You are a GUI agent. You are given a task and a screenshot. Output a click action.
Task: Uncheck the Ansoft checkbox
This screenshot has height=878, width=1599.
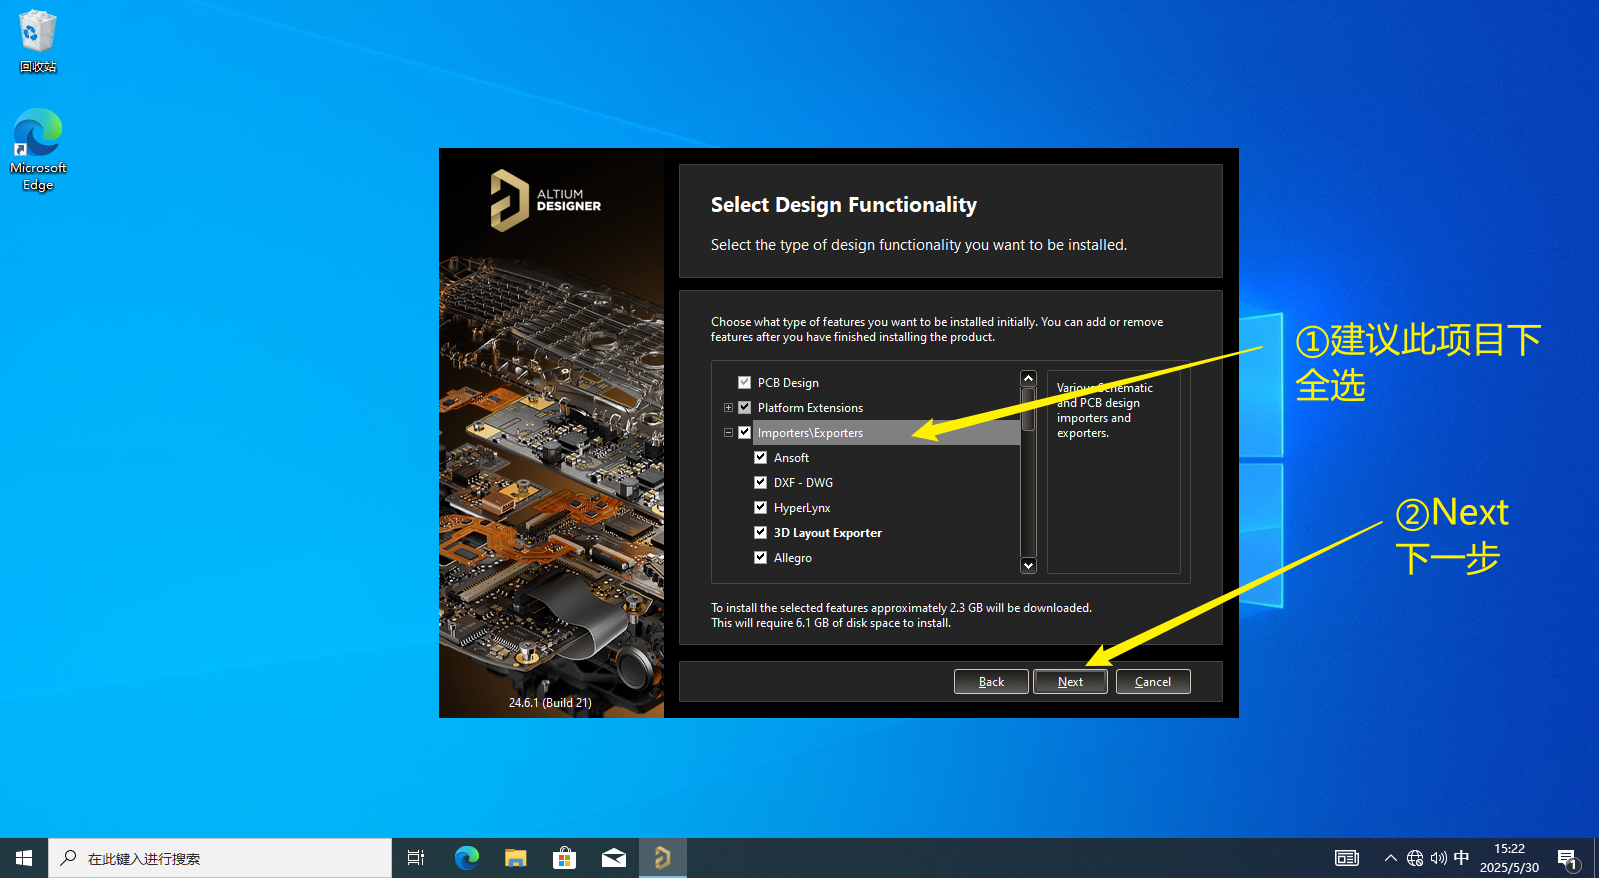pos(760,457)
